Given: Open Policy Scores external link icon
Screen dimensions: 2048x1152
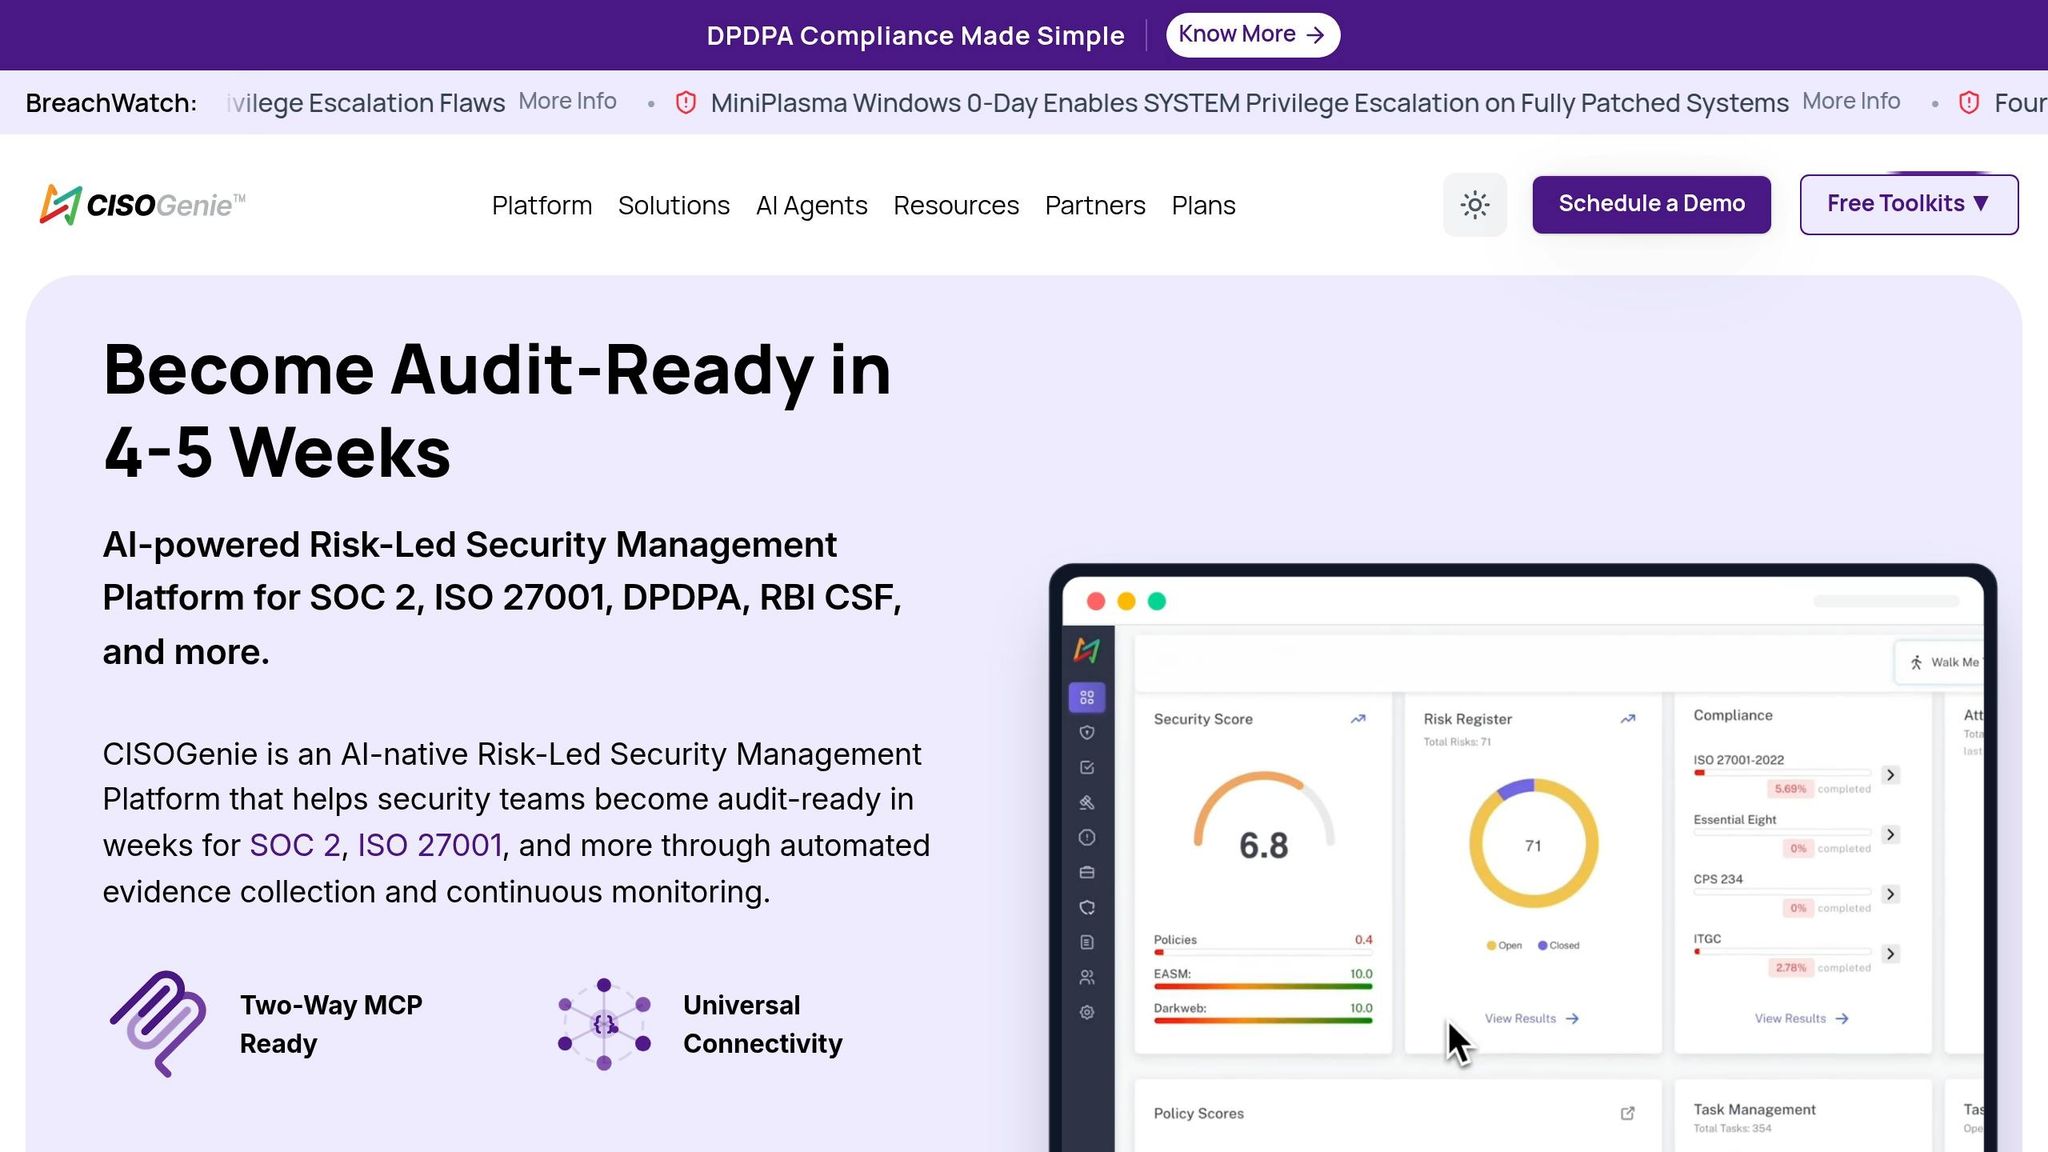Looking at the screenshot, I should 1627,1113.
